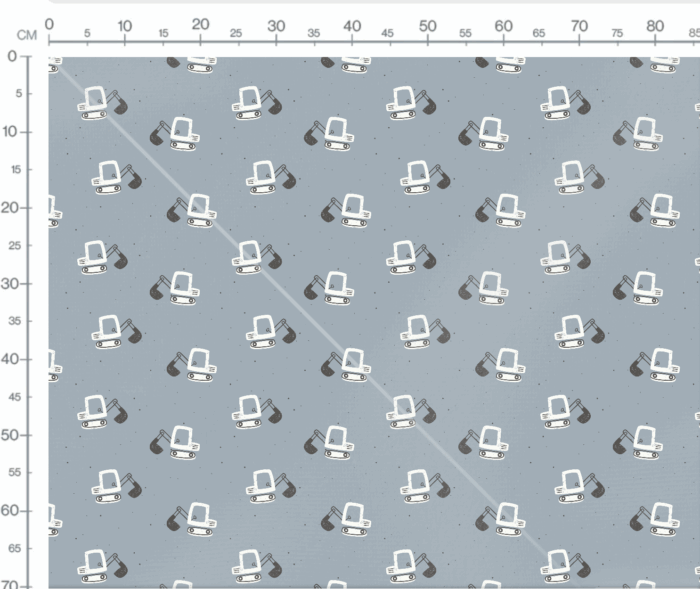Click the 40 mark on the horizontal ruler
The width and height of the screenshot is (700, 589).
352,26
